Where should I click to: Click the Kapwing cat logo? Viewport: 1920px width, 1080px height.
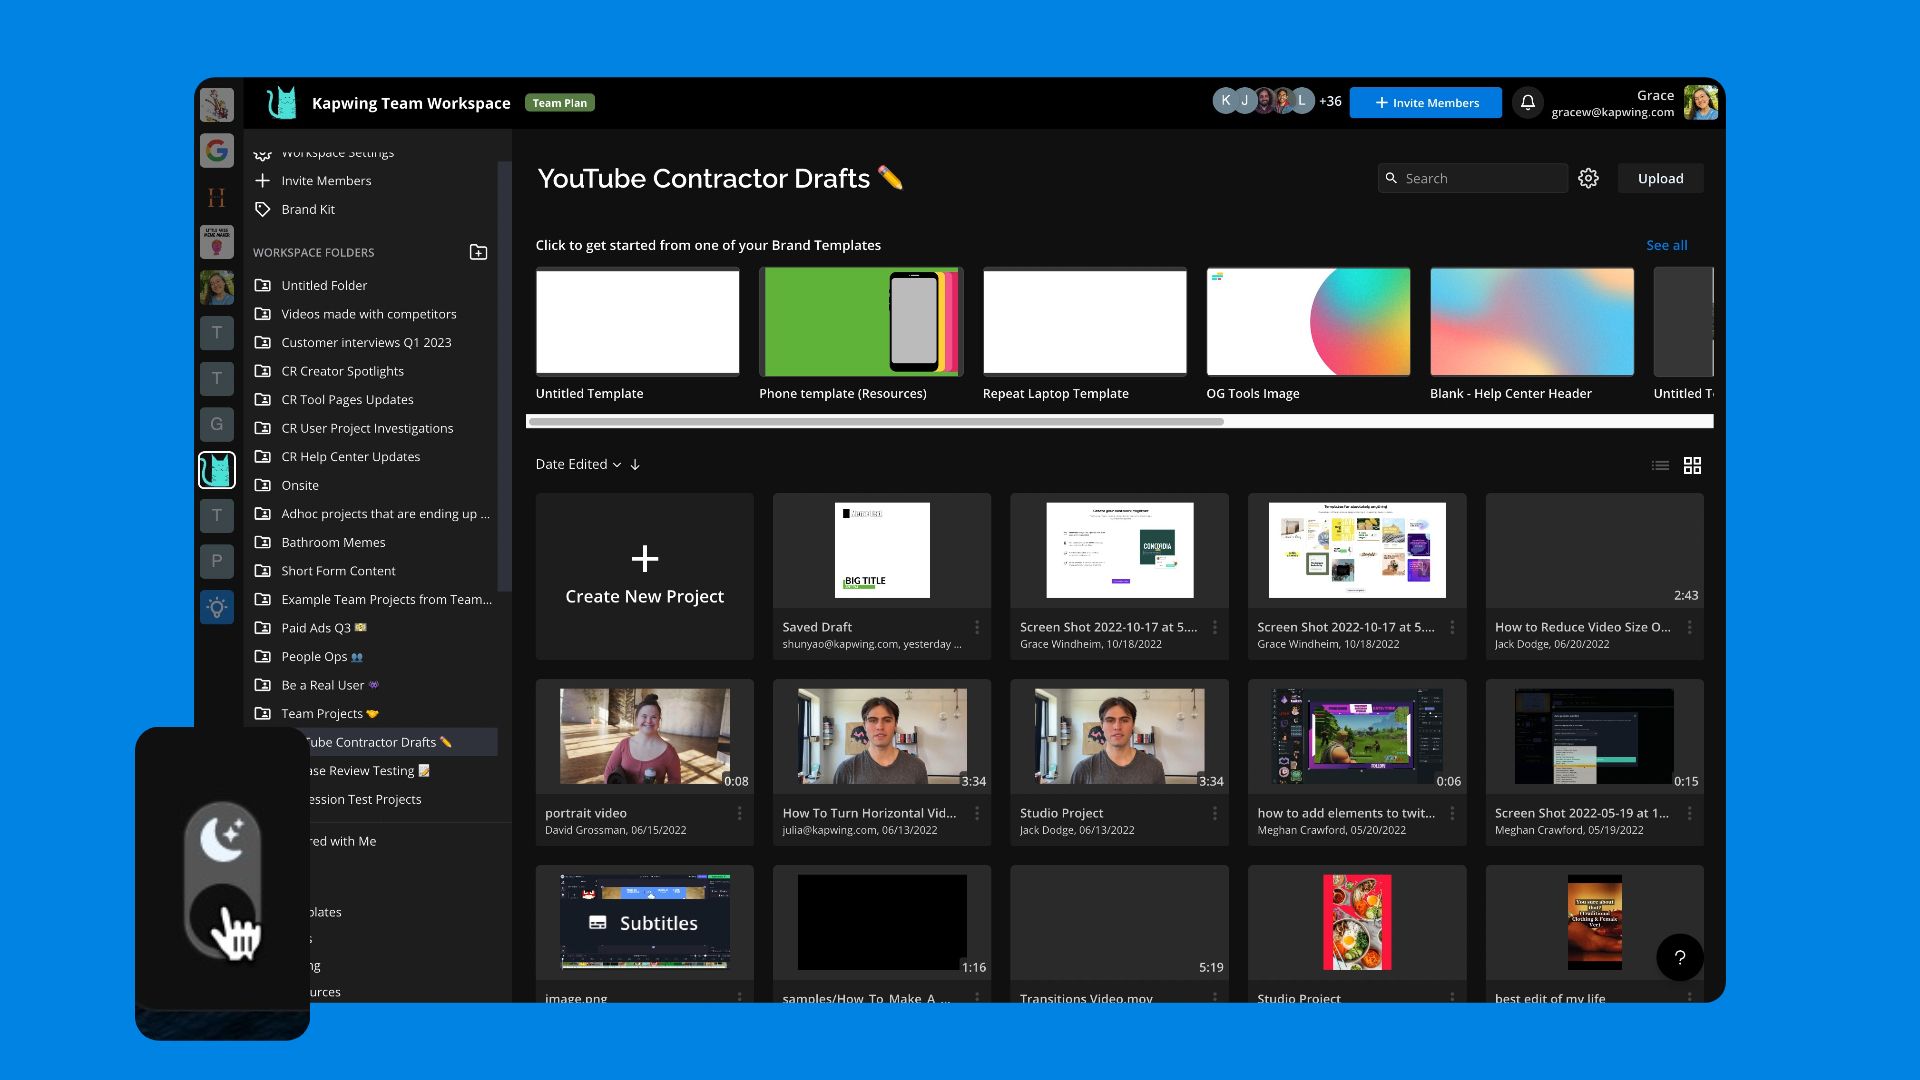tap(282, 102)
